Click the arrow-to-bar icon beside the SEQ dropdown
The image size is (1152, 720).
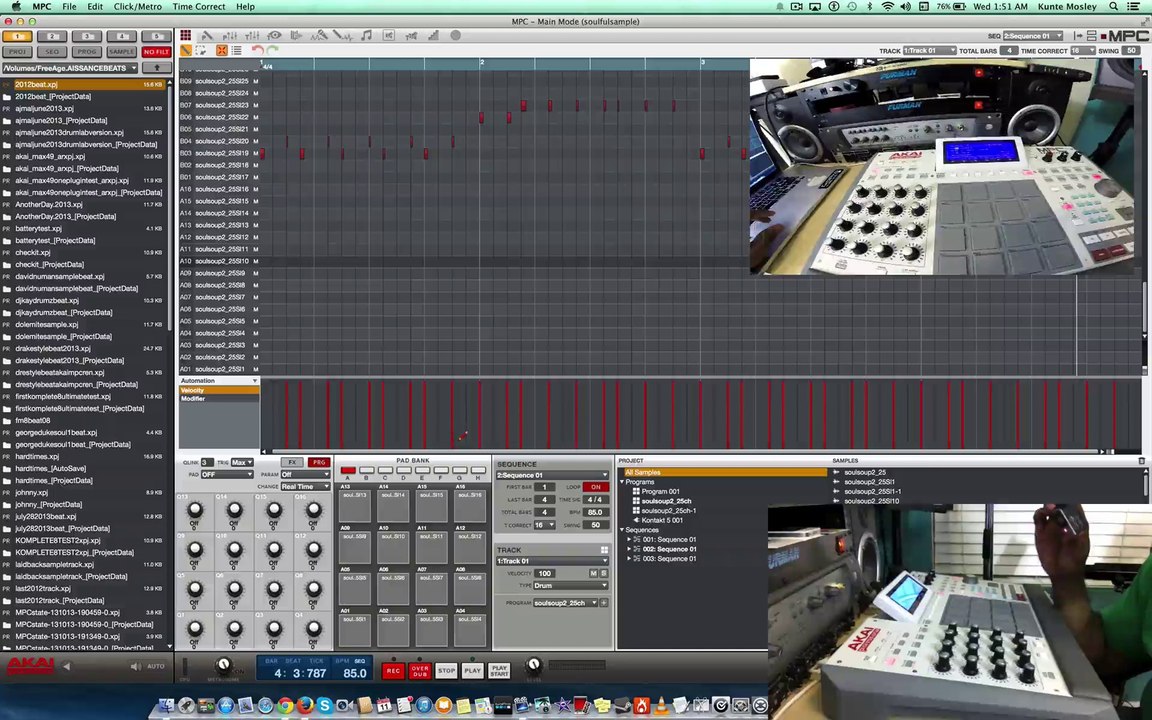tap(1078, 36)
